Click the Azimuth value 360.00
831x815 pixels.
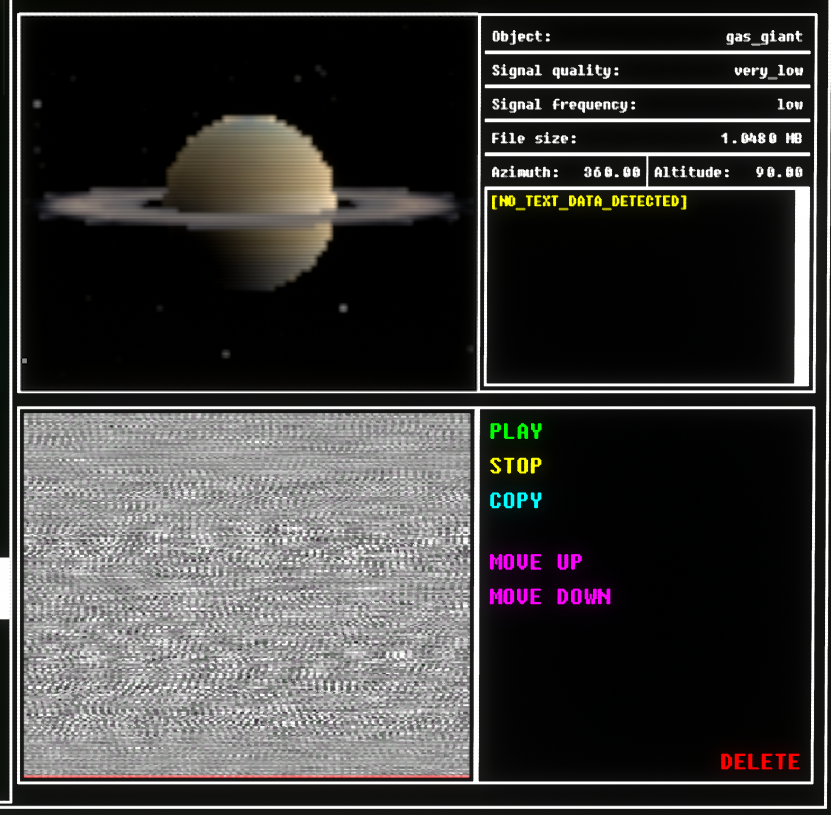(611, 172)
